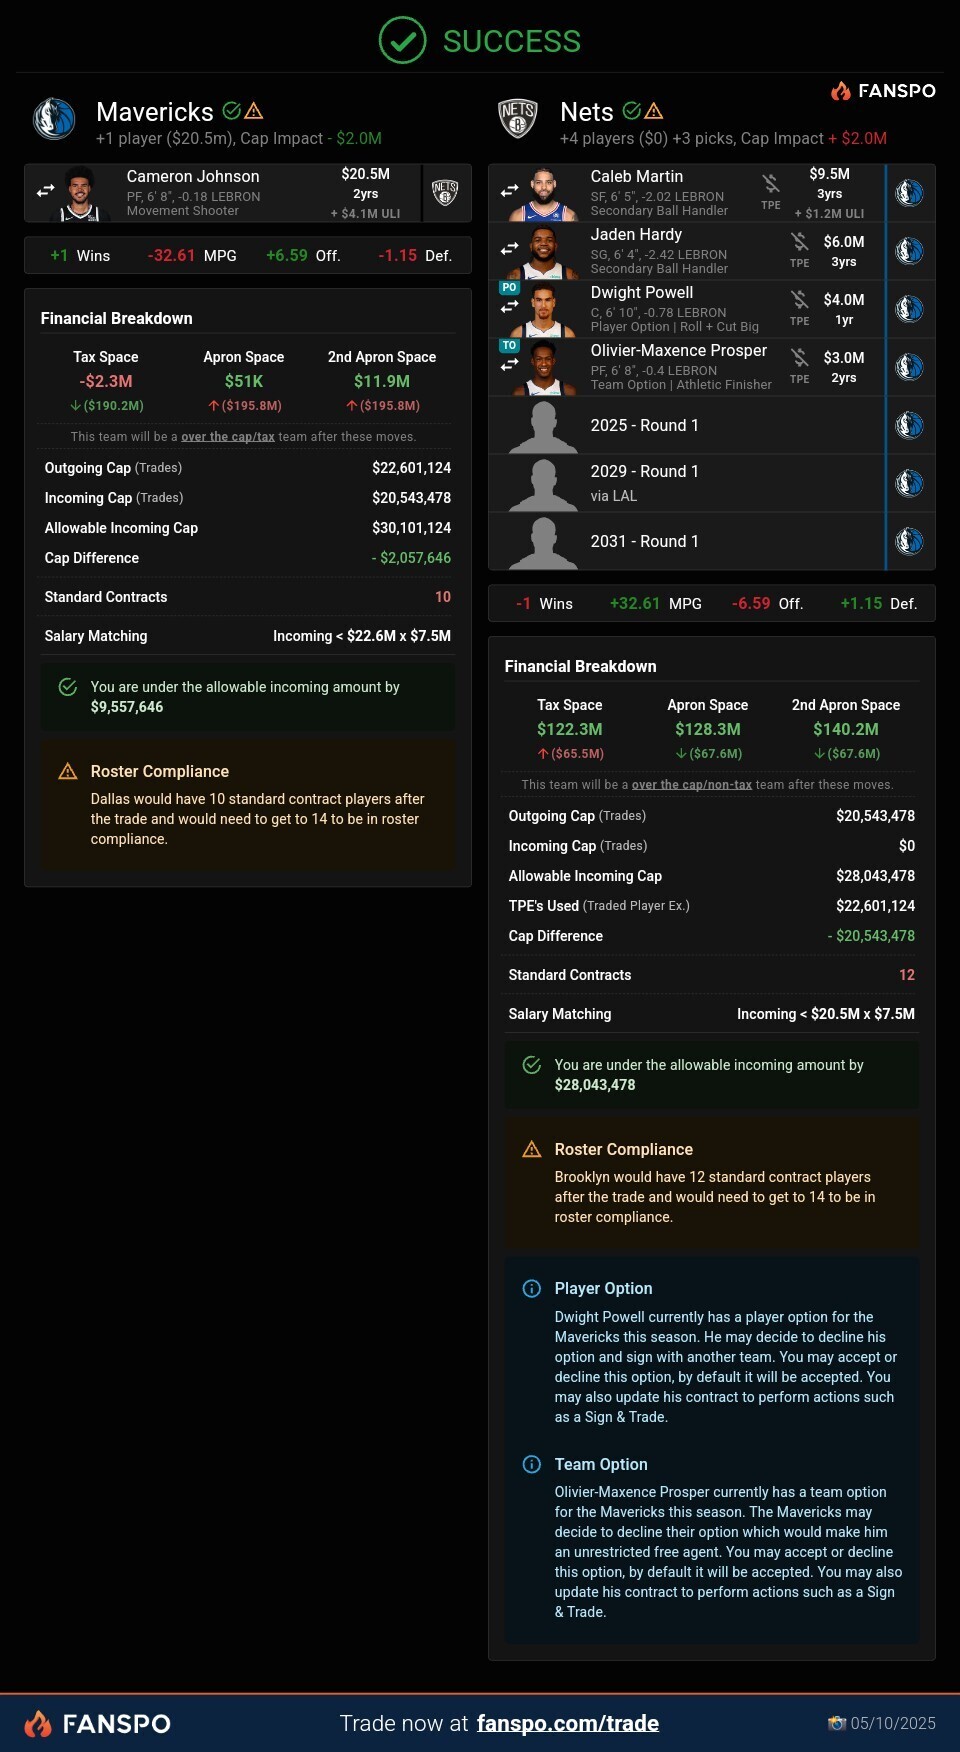Click warning triangle next to Mavericks name

254,110
